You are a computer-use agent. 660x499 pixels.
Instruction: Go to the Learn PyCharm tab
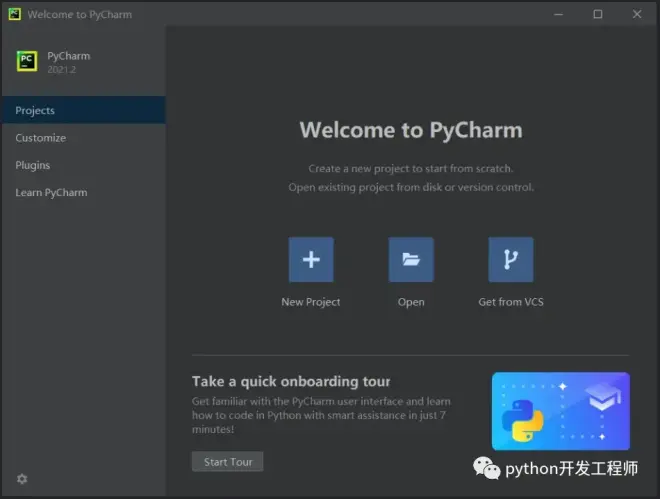(84, 192)
